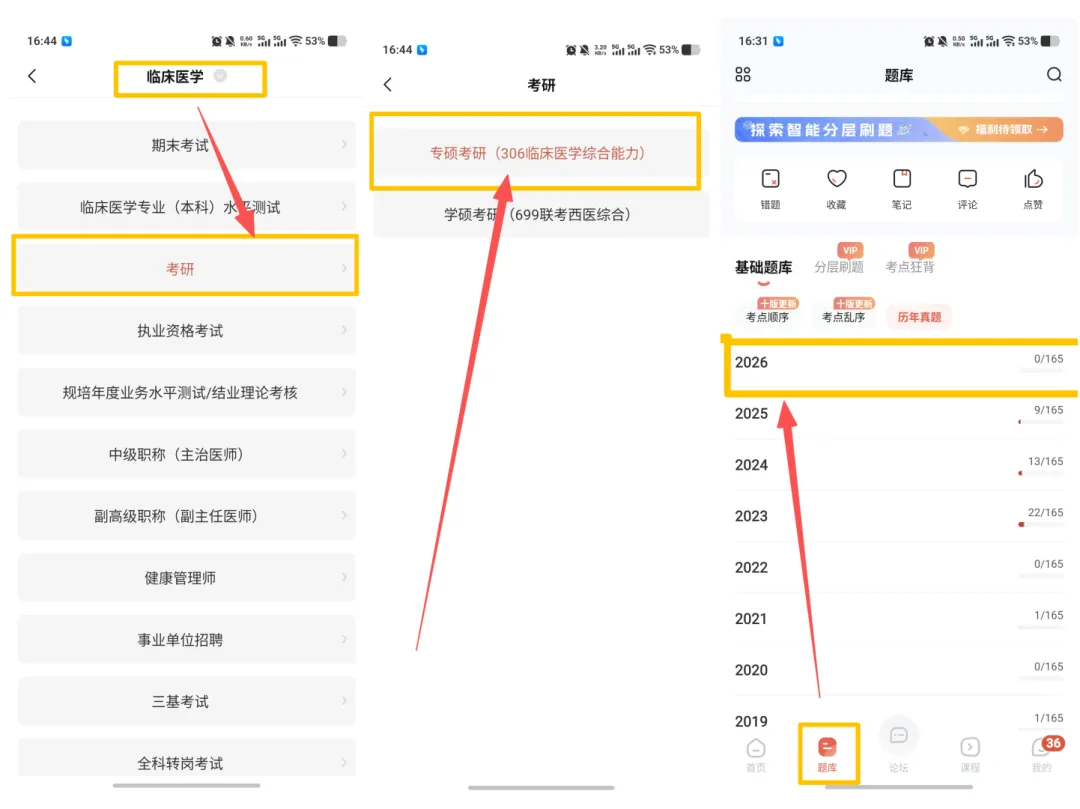Go back from the 临床医学 screen
Image resolution: width=1080 pixels, height=809 pixels.
pyautogui.click(x=32, y=76)
